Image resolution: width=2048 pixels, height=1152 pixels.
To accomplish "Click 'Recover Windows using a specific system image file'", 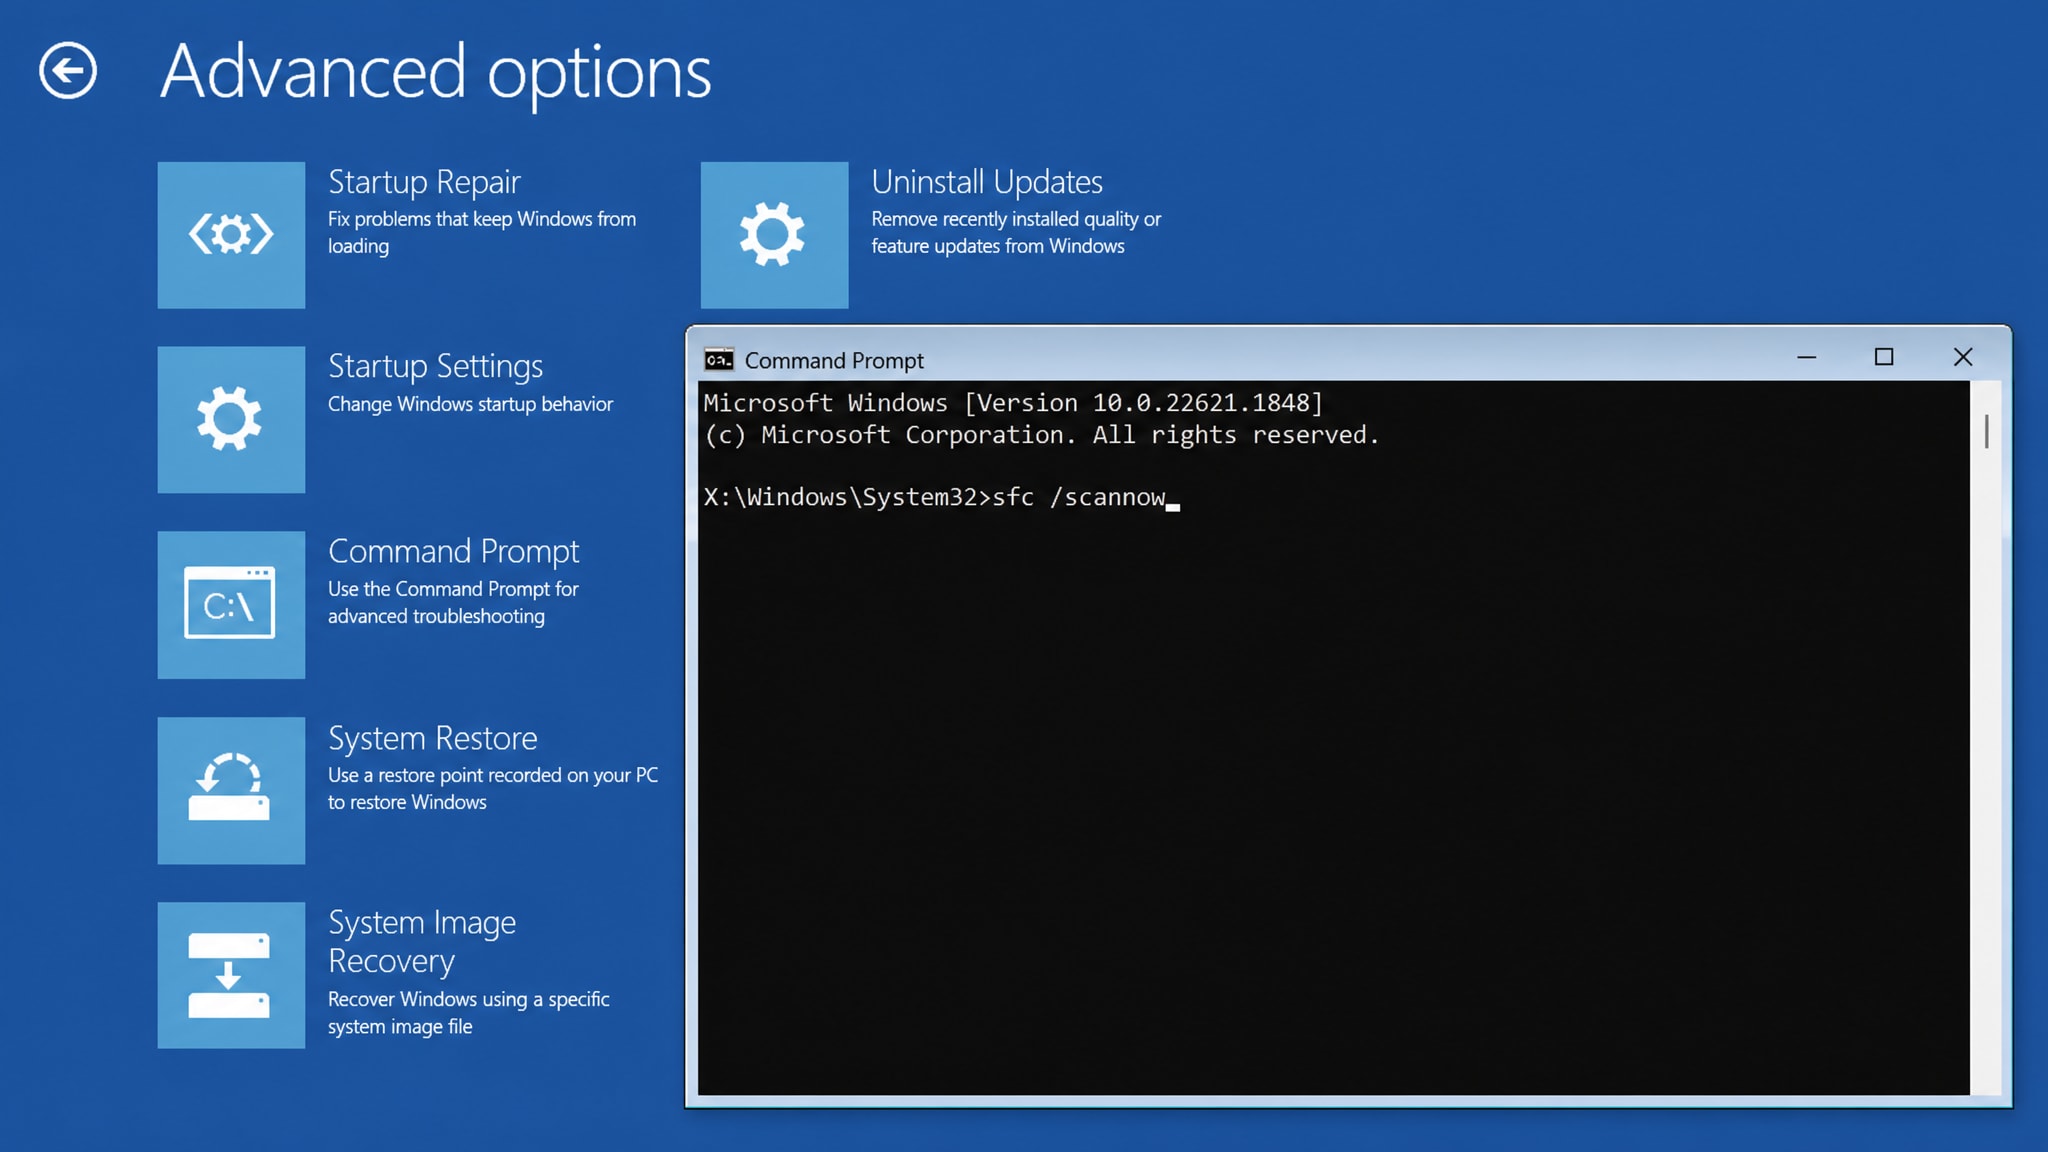I will (468, 1013).
